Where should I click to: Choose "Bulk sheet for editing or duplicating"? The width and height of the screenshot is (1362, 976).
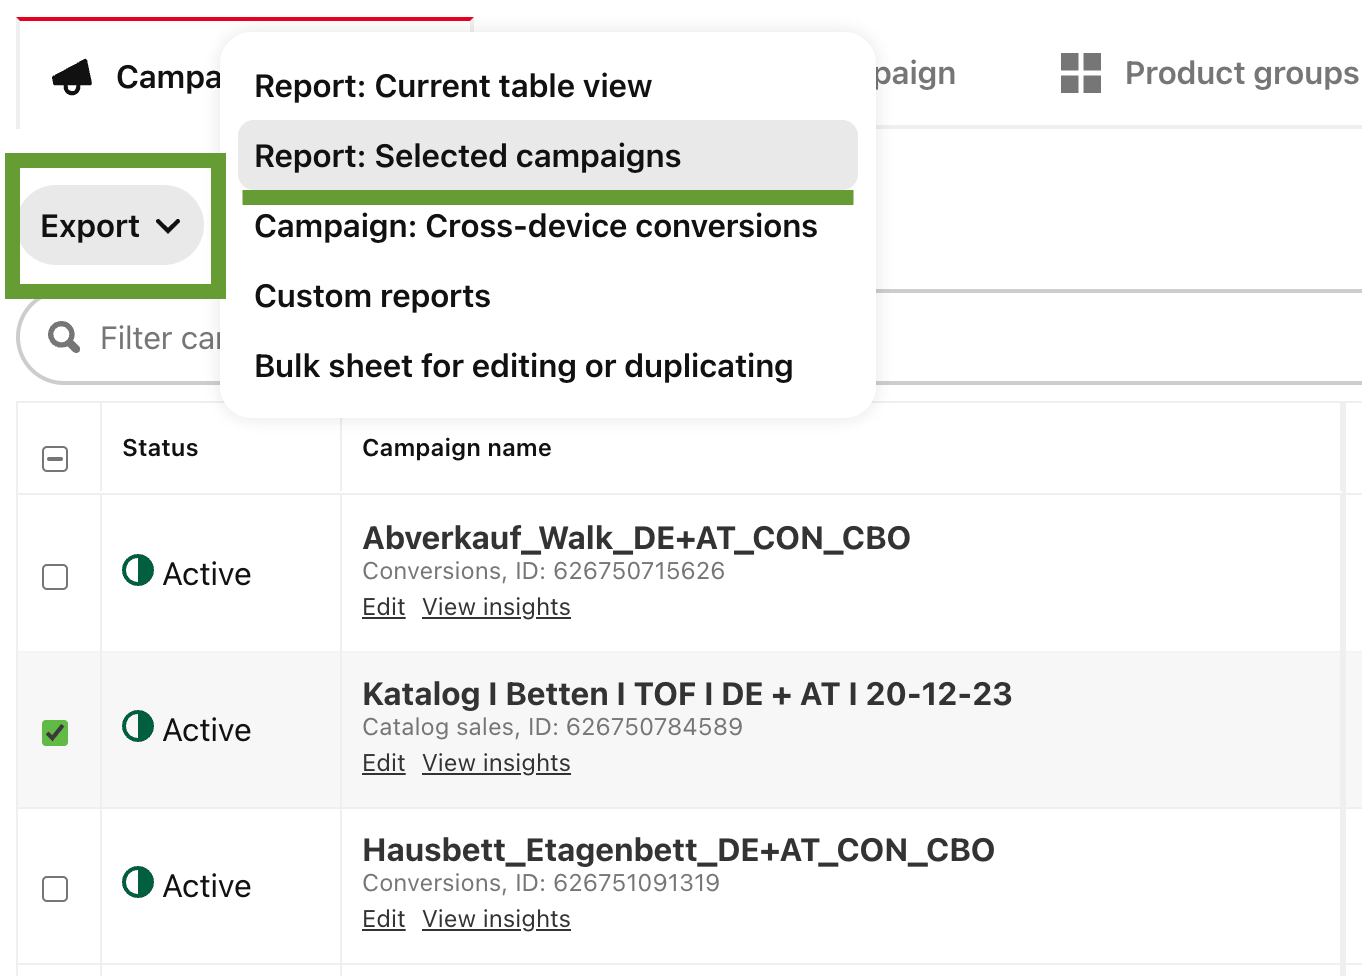524,366
